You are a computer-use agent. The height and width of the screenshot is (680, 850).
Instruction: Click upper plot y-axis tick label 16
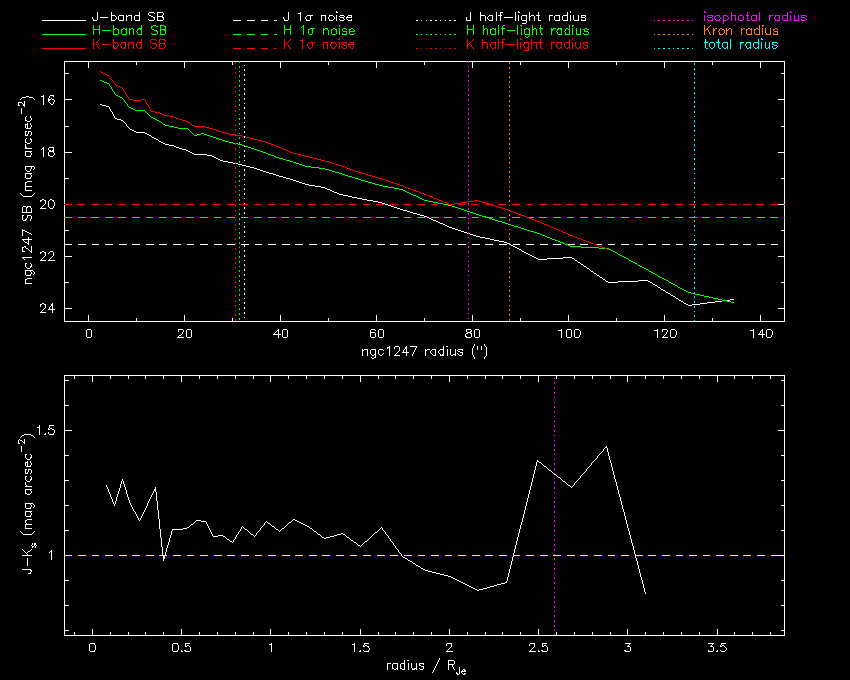tap(48, 100)
